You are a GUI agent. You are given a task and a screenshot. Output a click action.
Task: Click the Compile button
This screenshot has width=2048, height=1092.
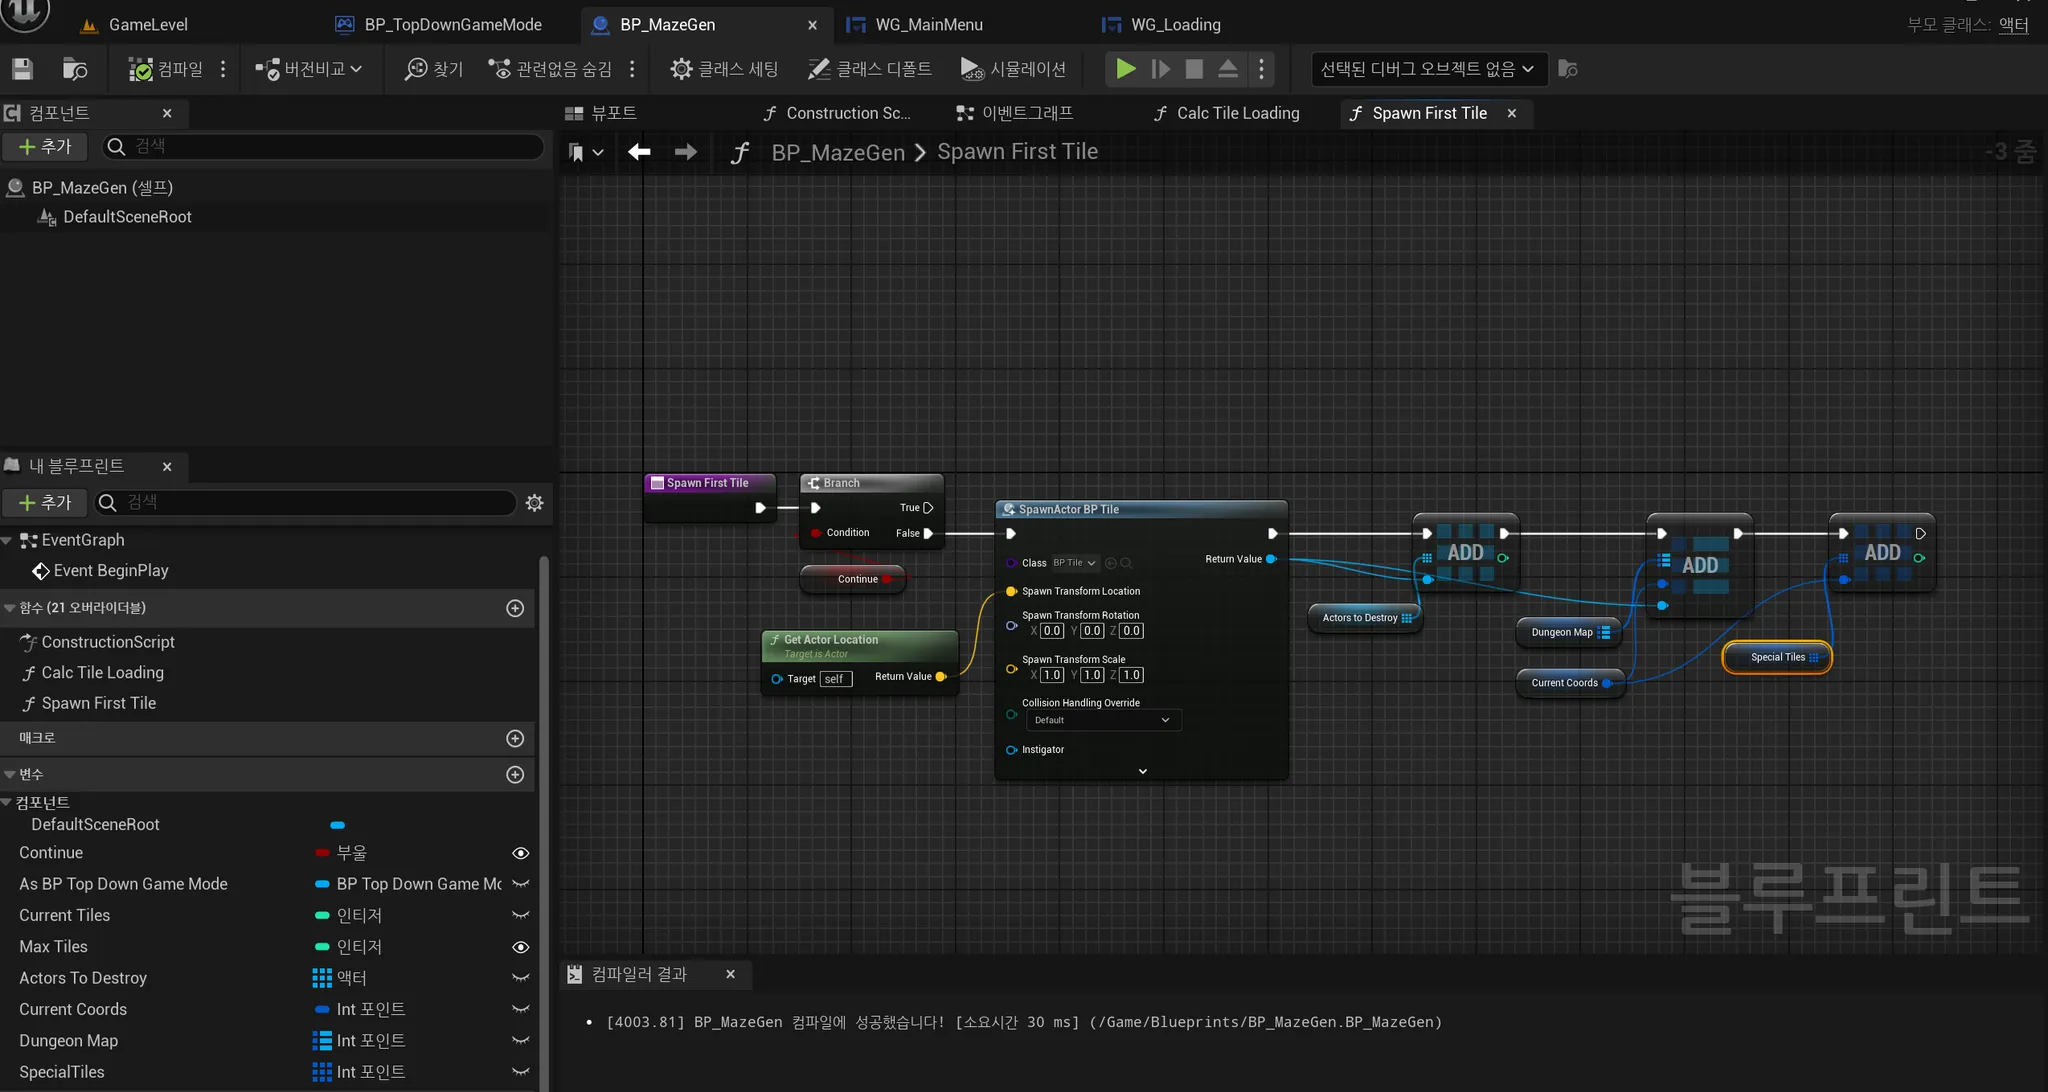point(166,69)
